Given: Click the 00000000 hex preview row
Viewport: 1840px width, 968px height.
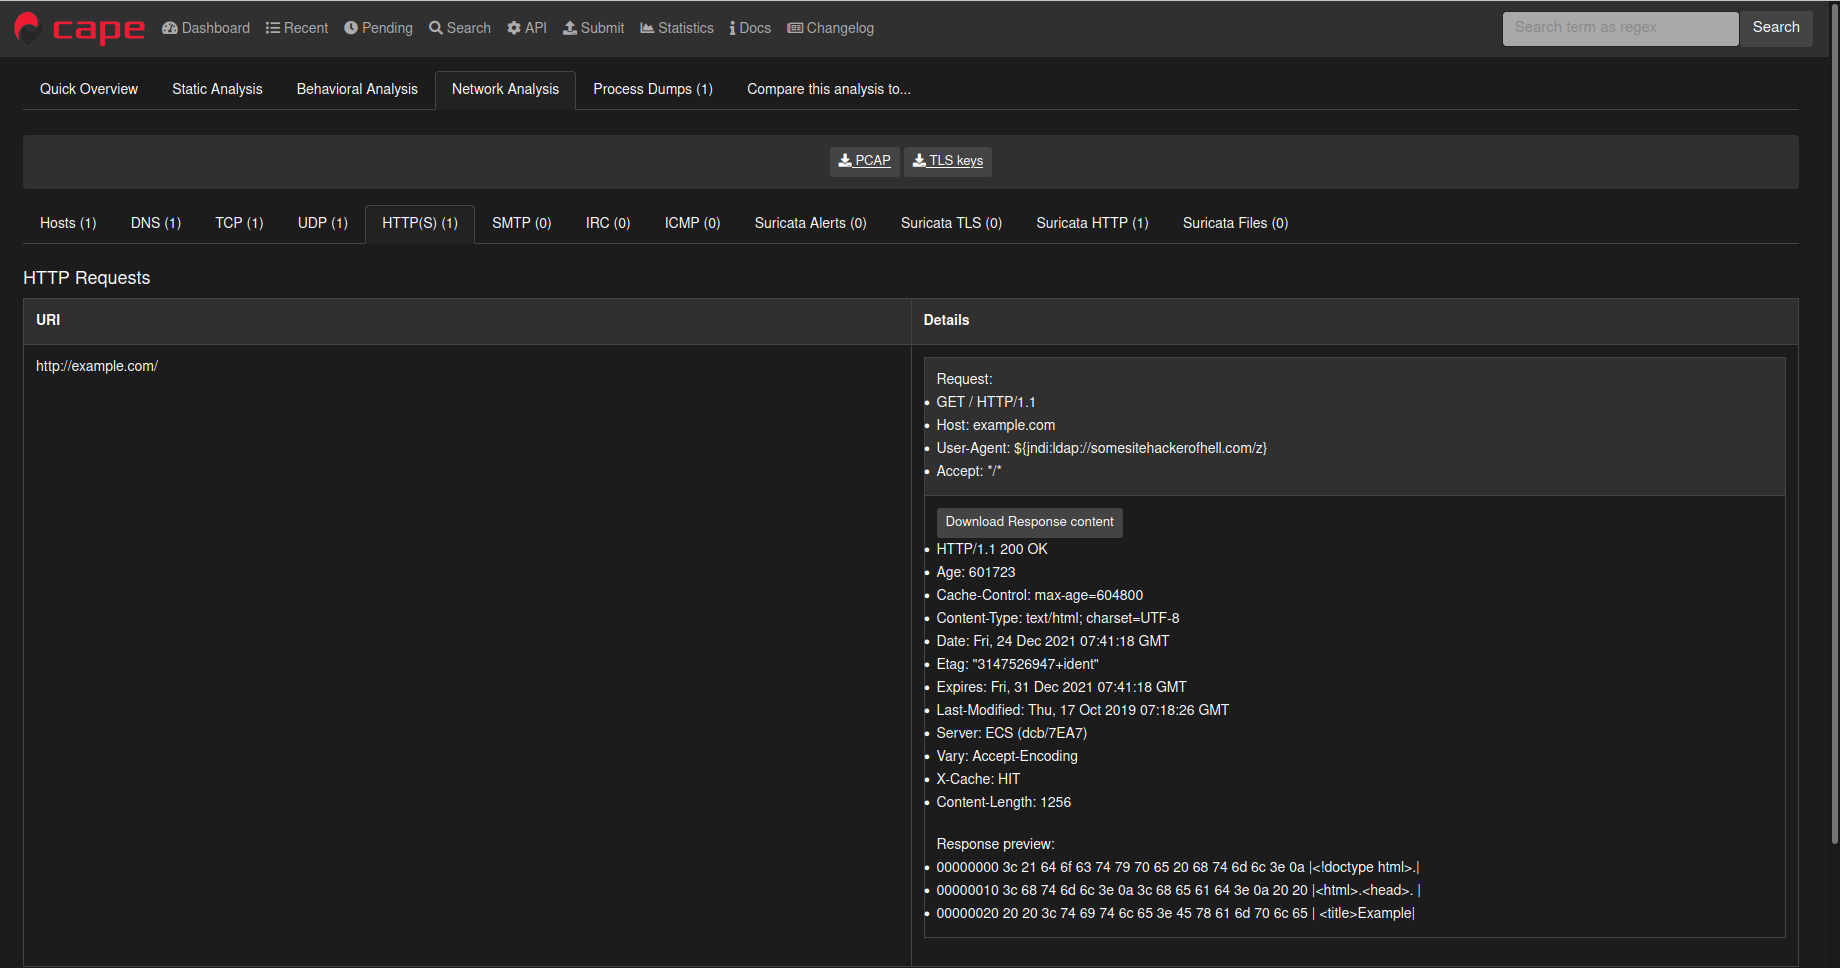Looking at the screenshot, I should [1178, 867].
